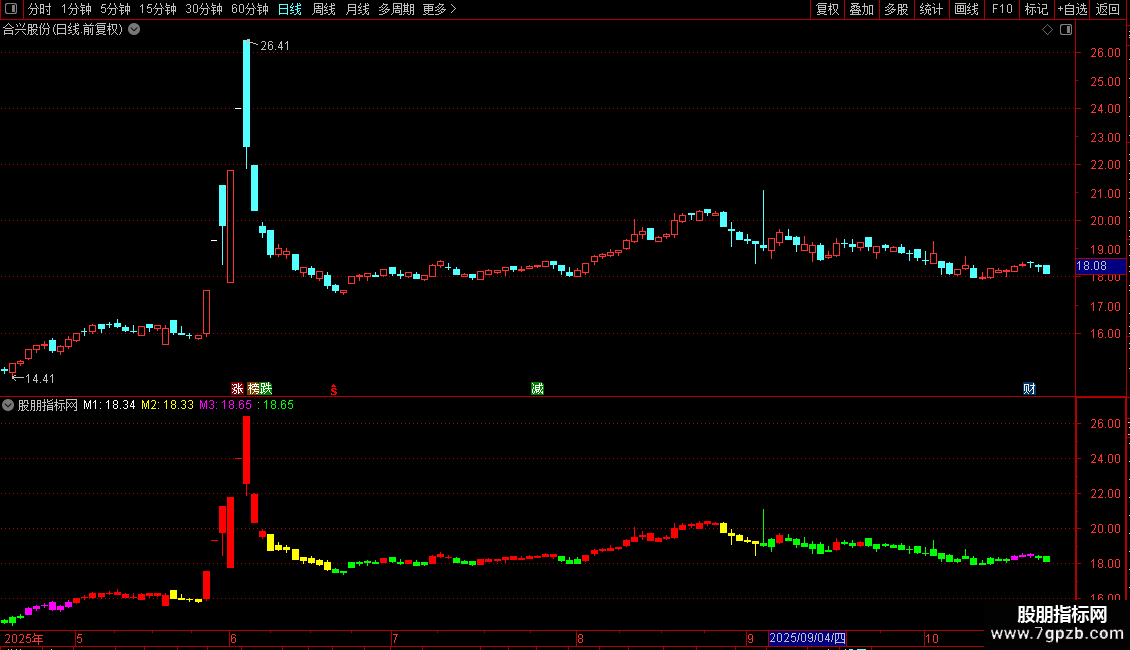
Task: Click the 标记 mark button
Action: (1036, 9)
